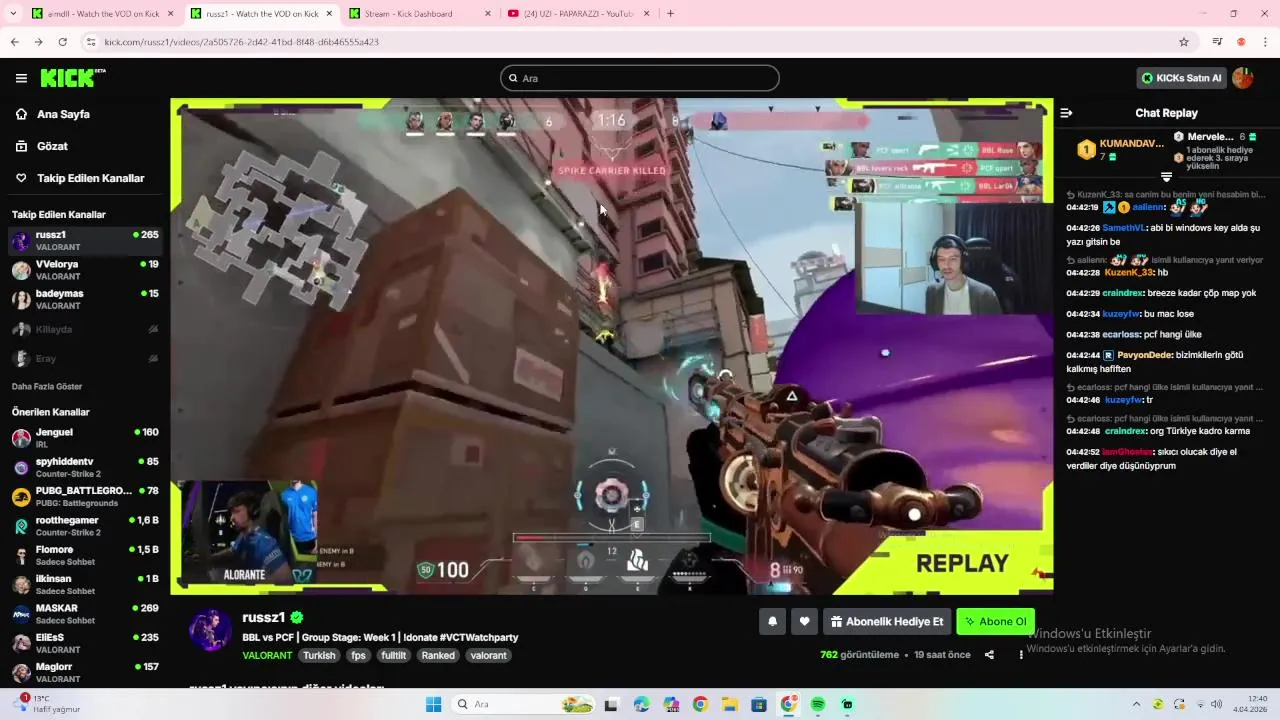Open Chrome icon on taskbar
This screenshot has height=720, width=1280.
click(x=700, y=704)
